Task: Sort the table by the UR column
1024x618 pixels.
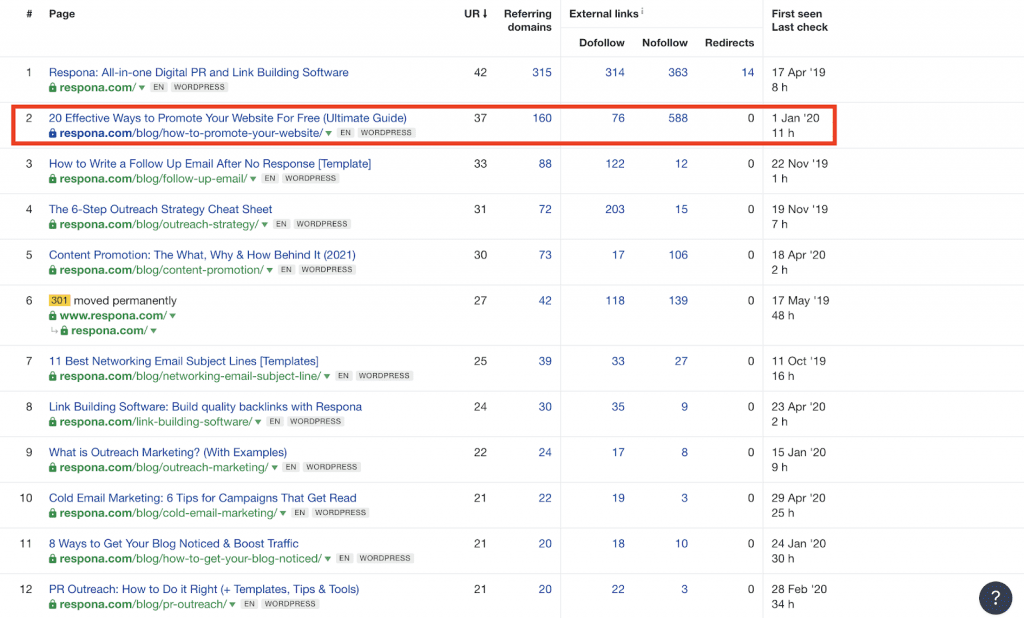Action: [475, 14]
